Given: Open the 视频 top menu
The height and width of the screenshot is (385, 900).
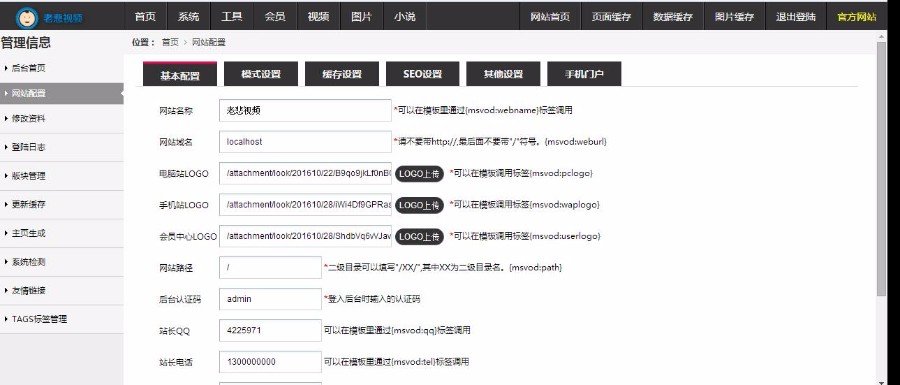Looking at the screenshot, I should point(319,17).
